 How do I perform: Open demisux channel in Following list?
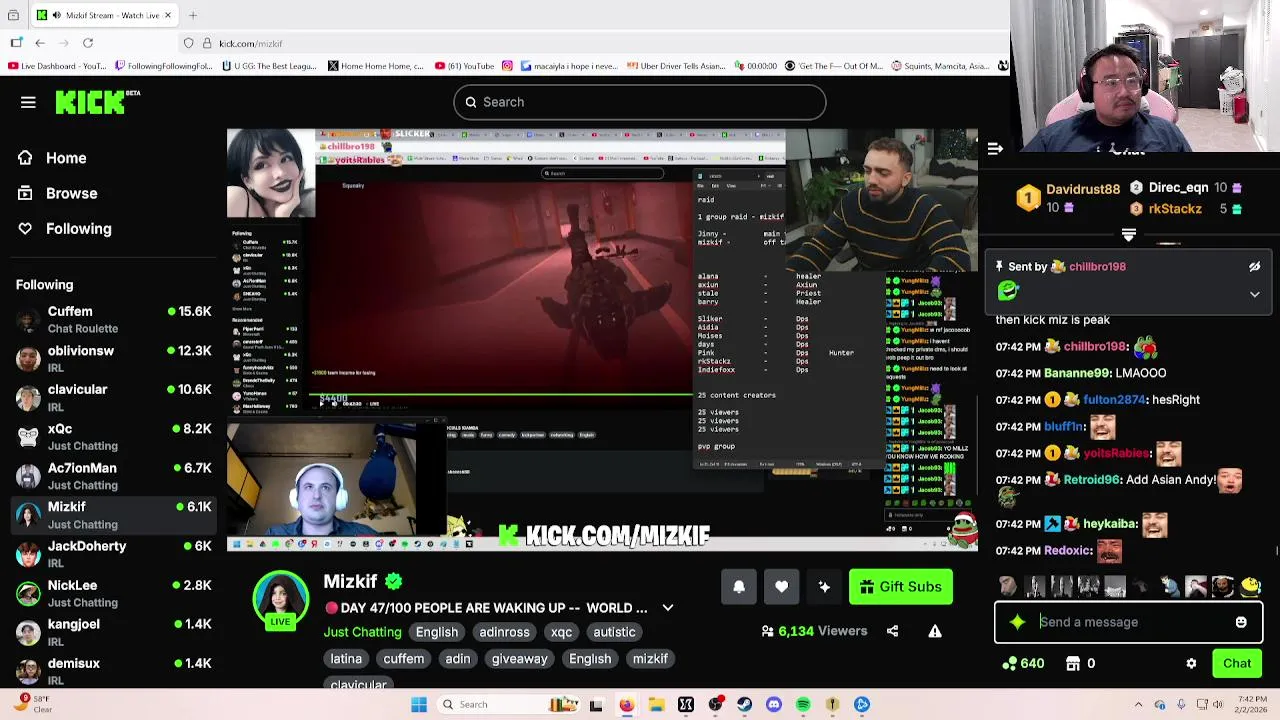click(x=113, y=671)
